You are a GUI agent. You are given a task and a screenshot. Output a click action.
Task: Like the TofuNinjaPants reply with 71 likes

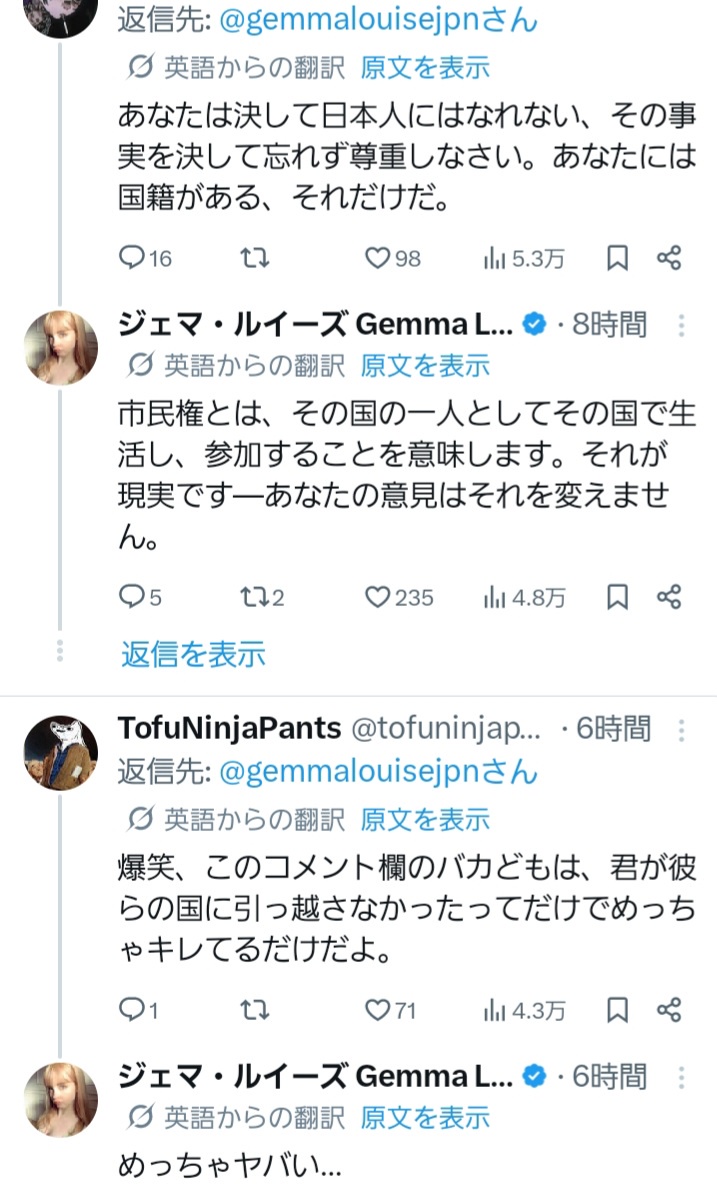pyautogui.click(x=376, y=1010)
